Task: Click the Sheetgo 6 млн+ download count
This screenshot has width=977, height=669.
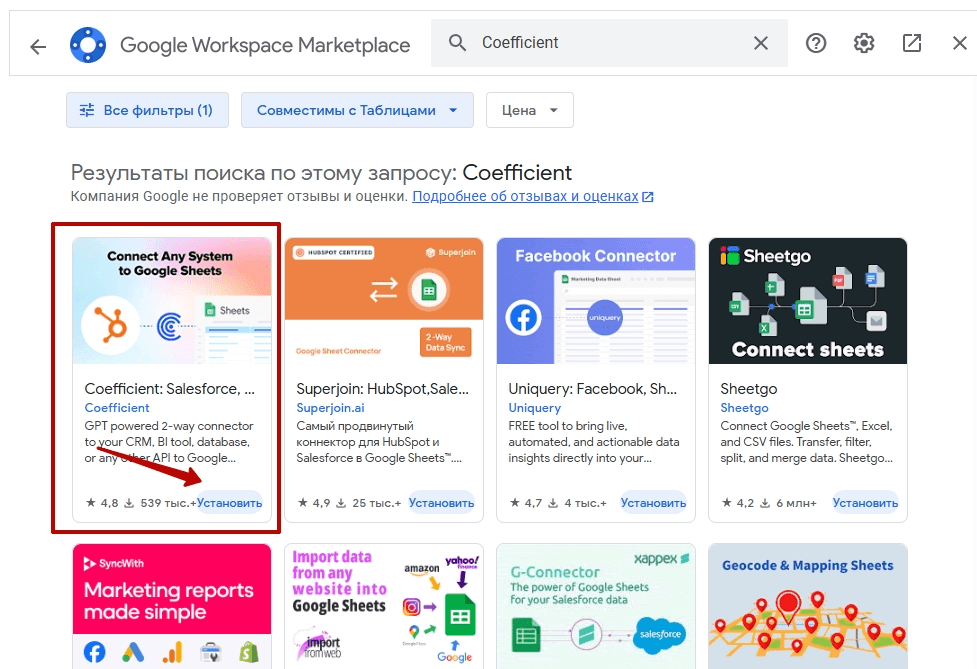Action: [x=788, y=503]
